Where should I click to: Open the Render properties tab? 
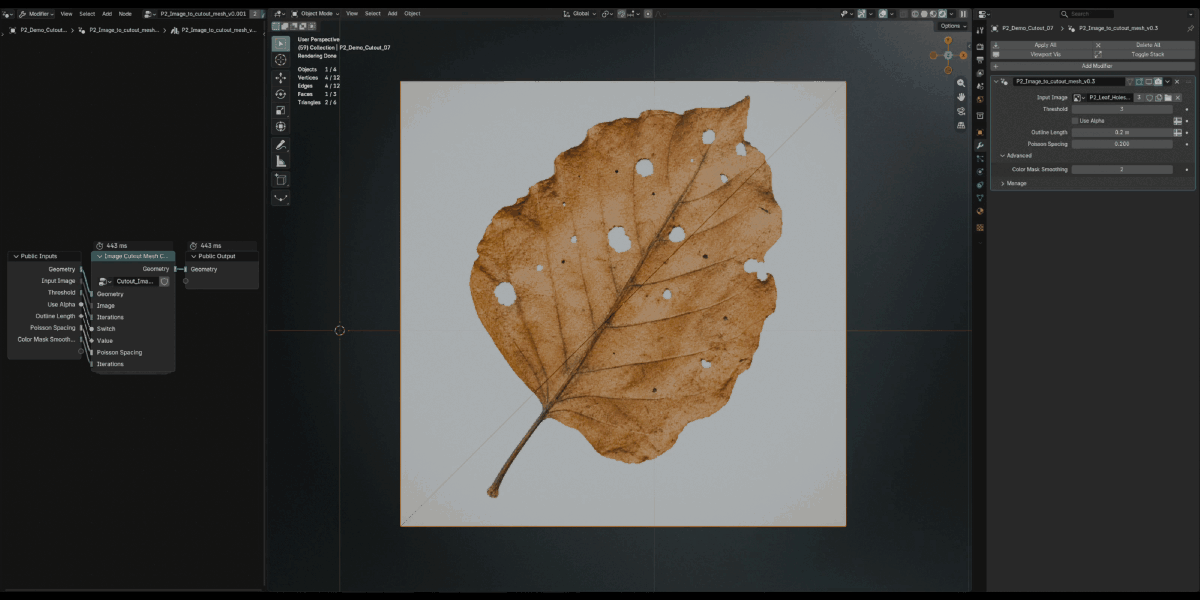point(979,46)
